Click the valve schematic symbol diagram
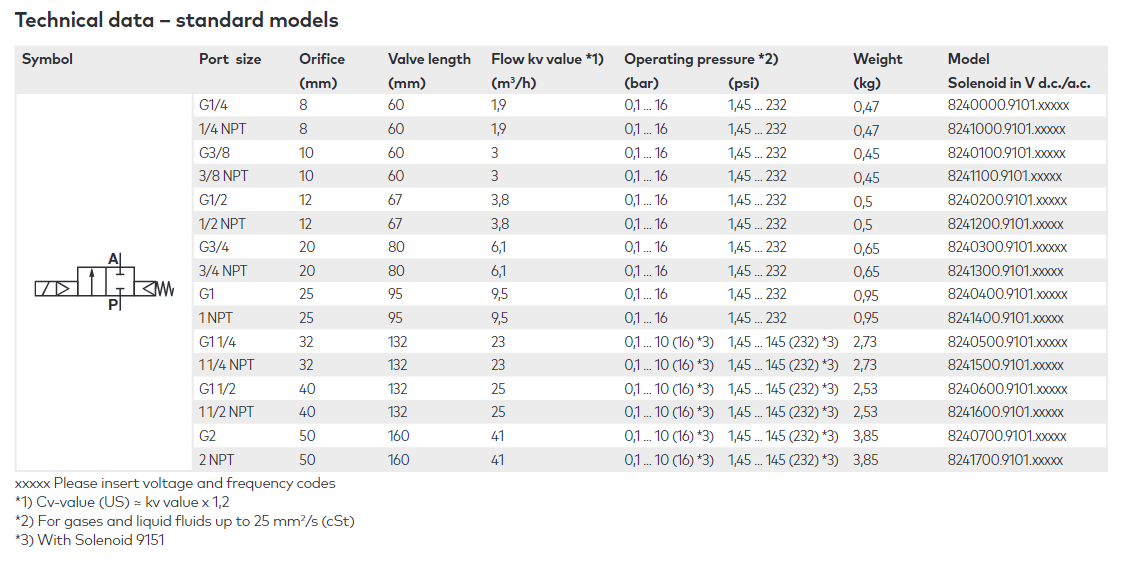This screenshot has height=570, width=1141. tap(105, 282)
